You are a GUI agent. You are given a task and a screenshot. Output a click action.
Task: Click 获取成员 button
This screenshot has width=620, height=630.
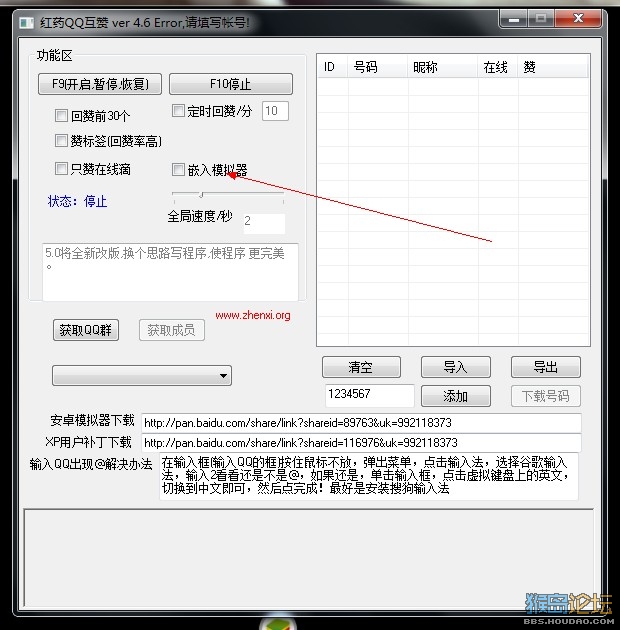[x=172, y=330]
